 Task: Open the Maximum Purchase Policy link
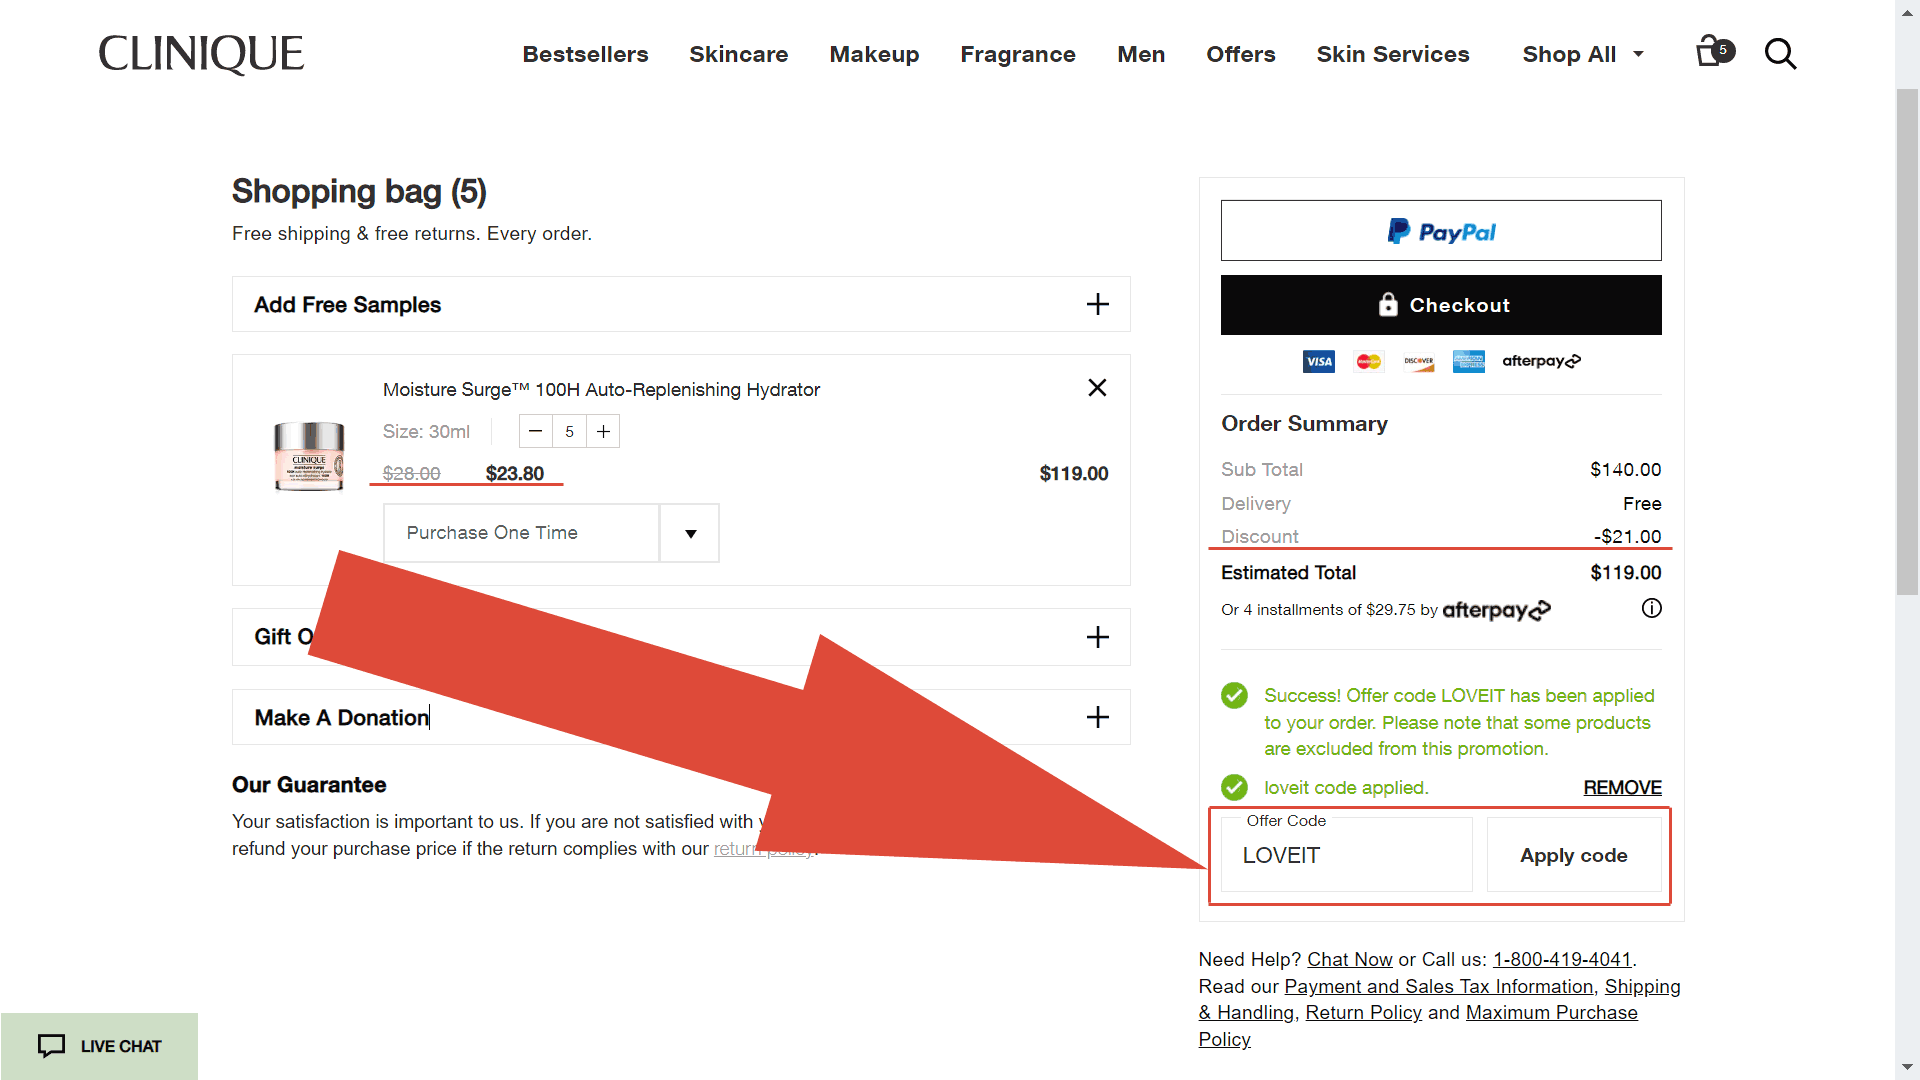[1551, 1012]
